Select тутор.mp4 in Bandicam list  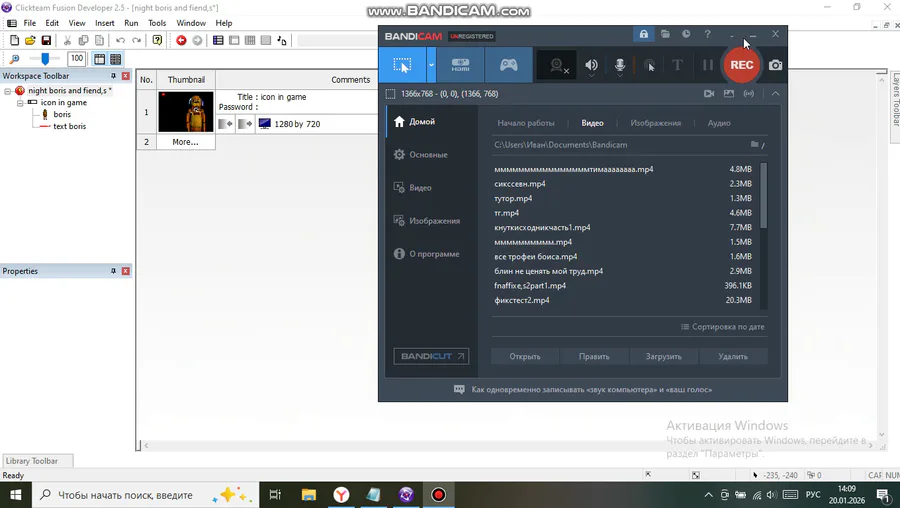pyautogui.click(x=513, y=199)
